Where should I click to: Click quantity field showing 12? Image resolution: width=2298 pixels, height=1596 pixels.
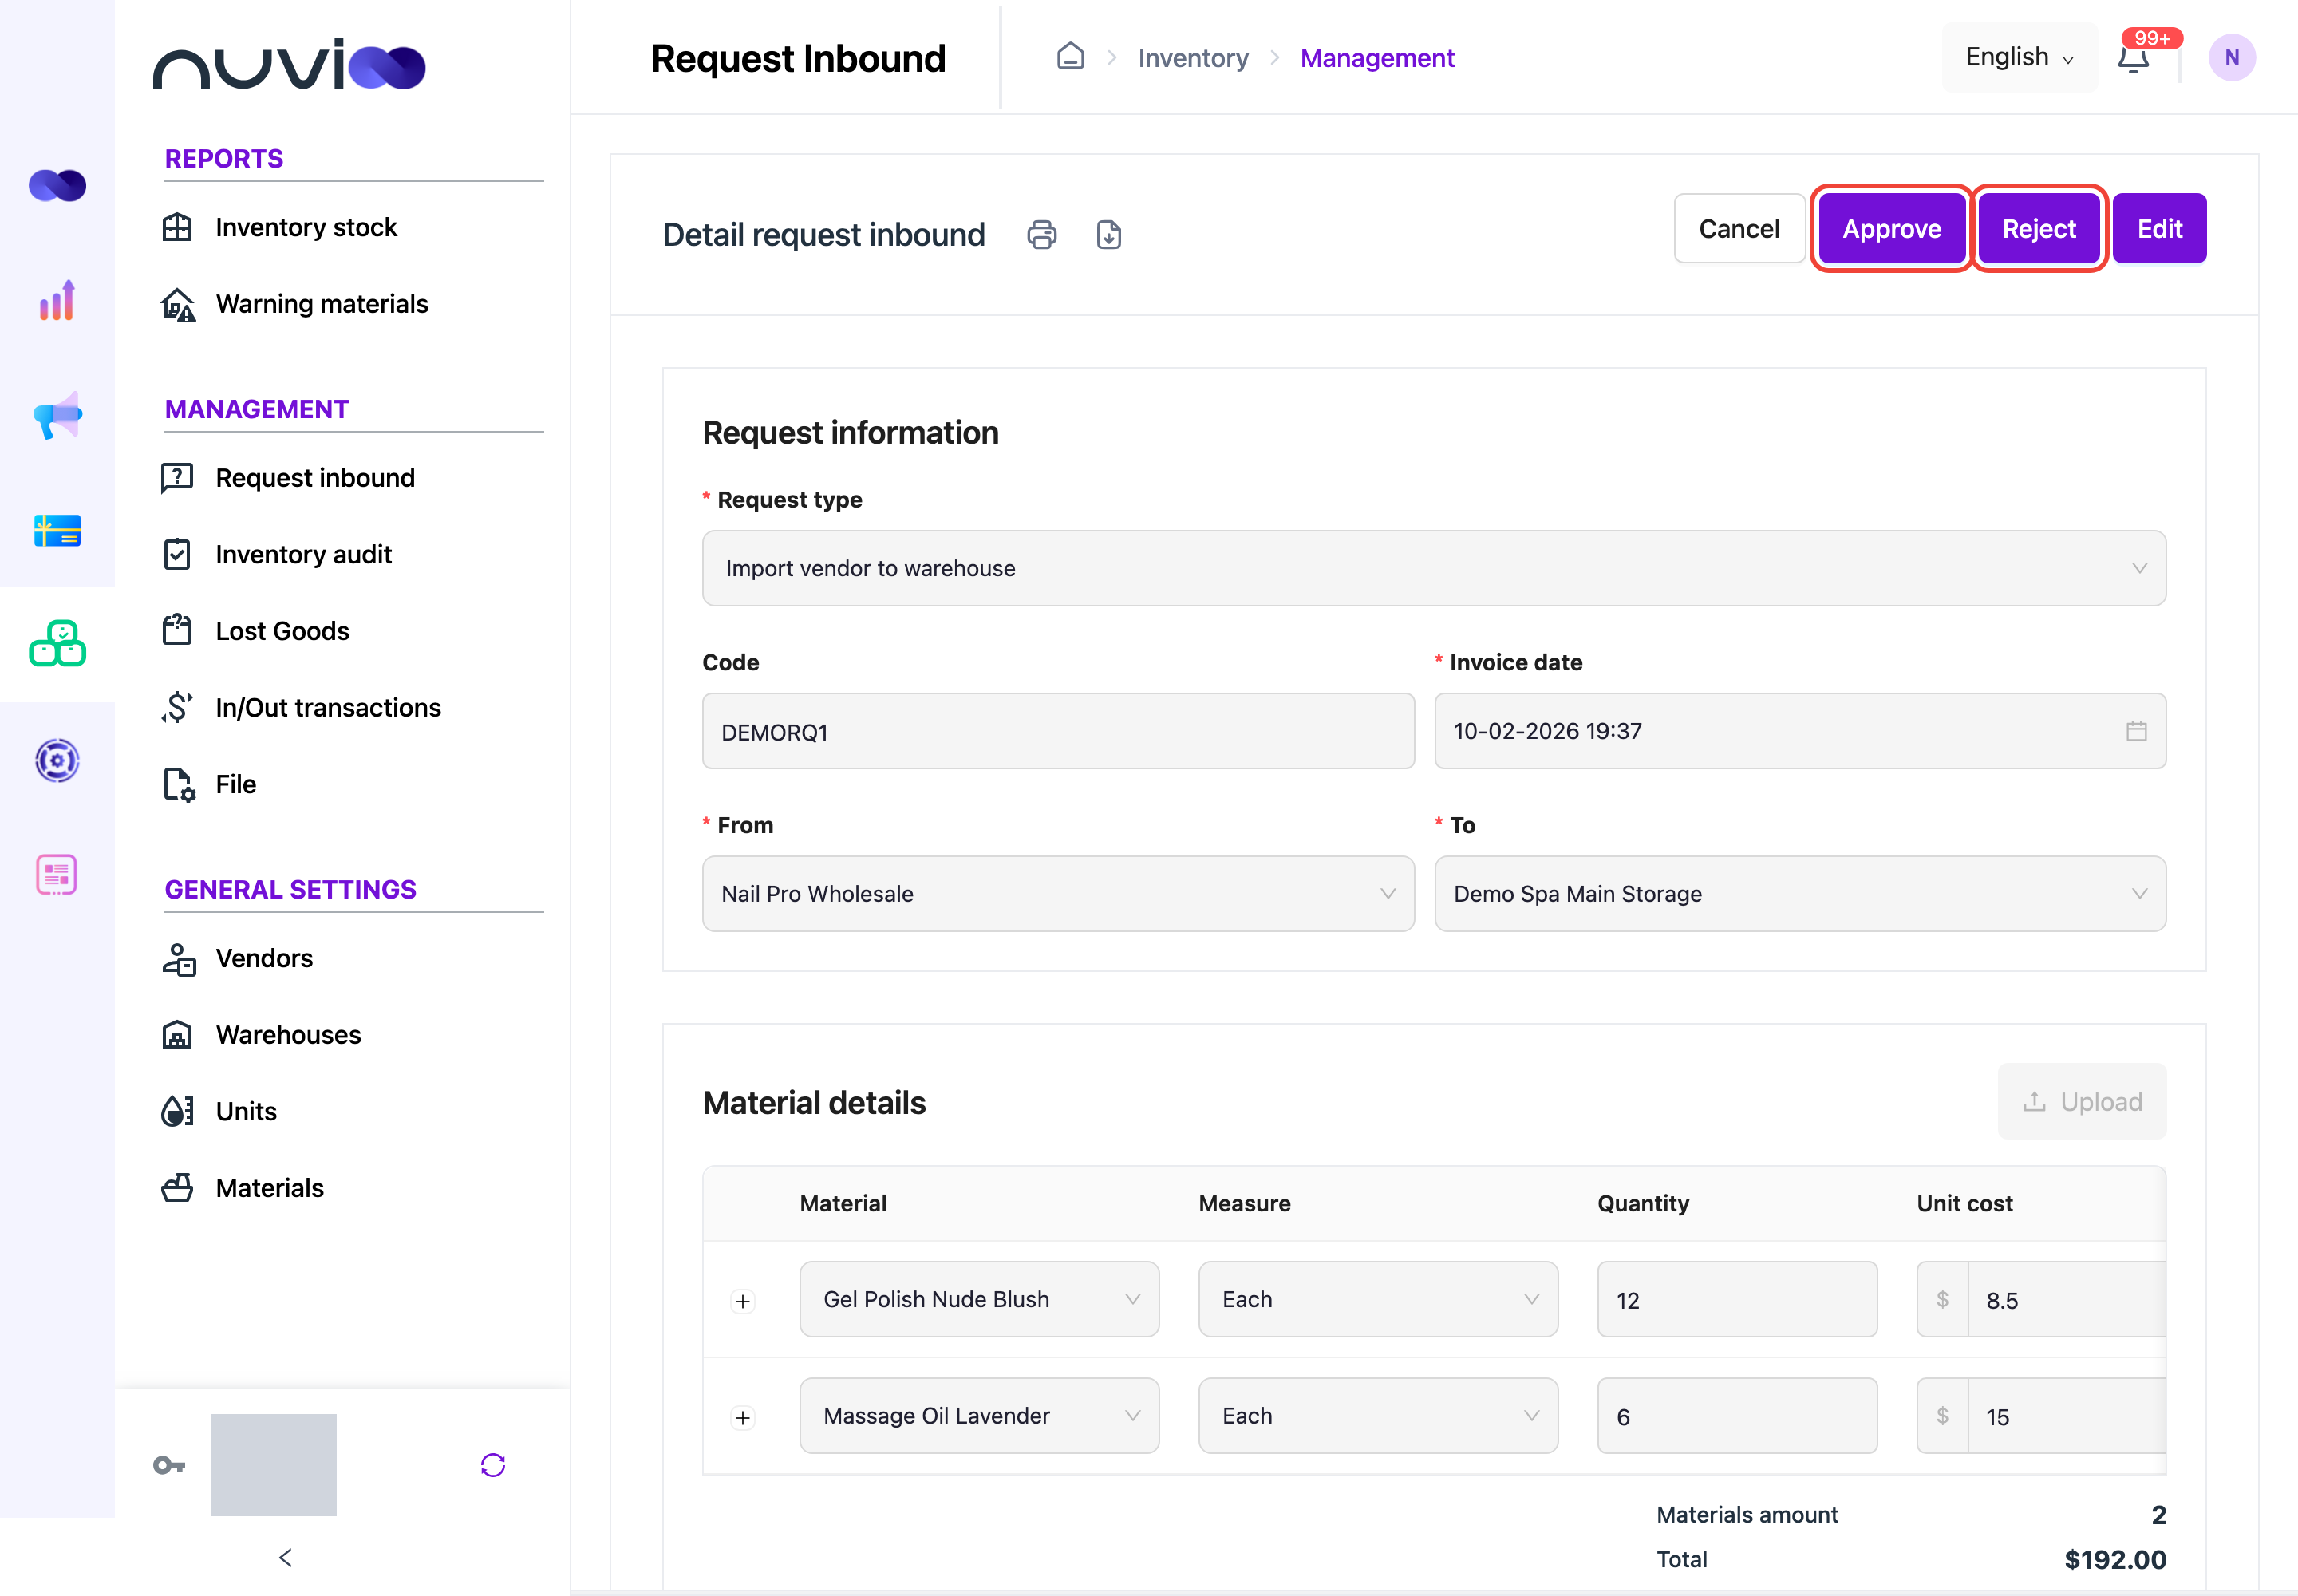[1737, 1299]
